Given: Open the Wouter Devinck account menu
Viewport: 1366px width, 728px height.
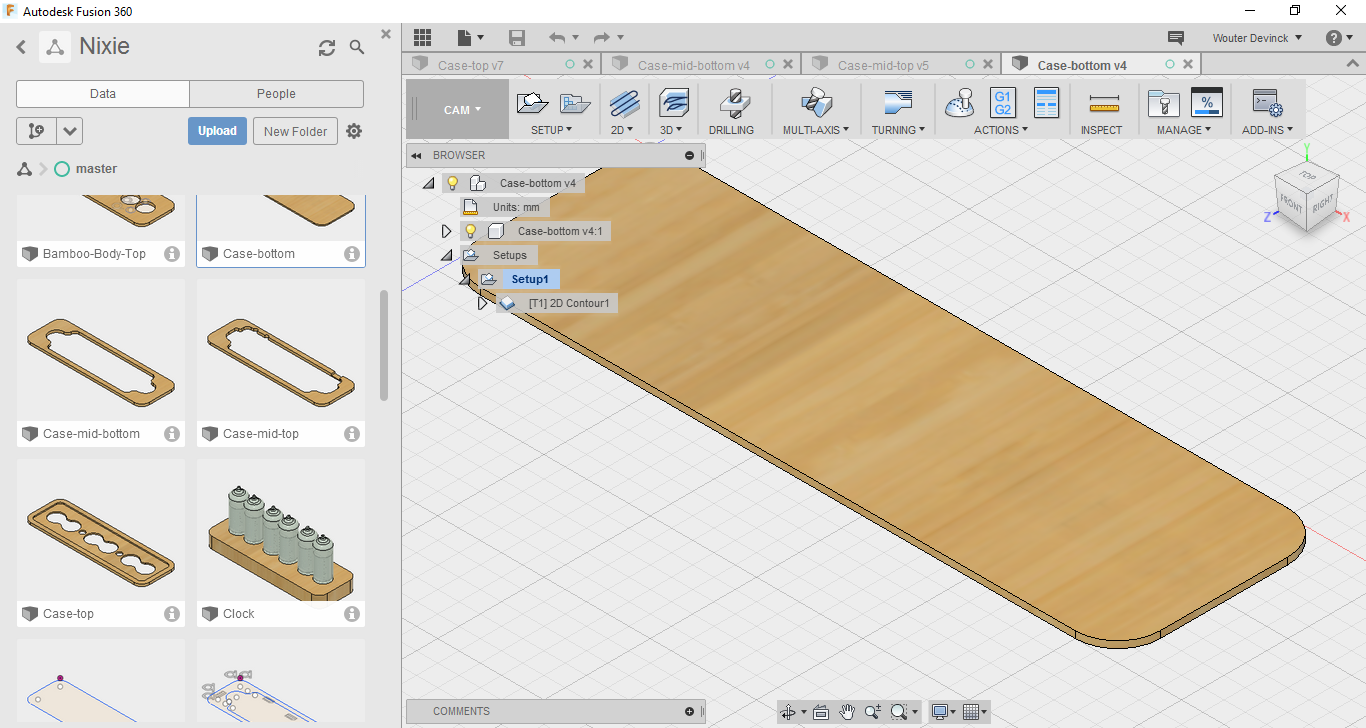Looking at the screenshot, I should click(1256, 38).
